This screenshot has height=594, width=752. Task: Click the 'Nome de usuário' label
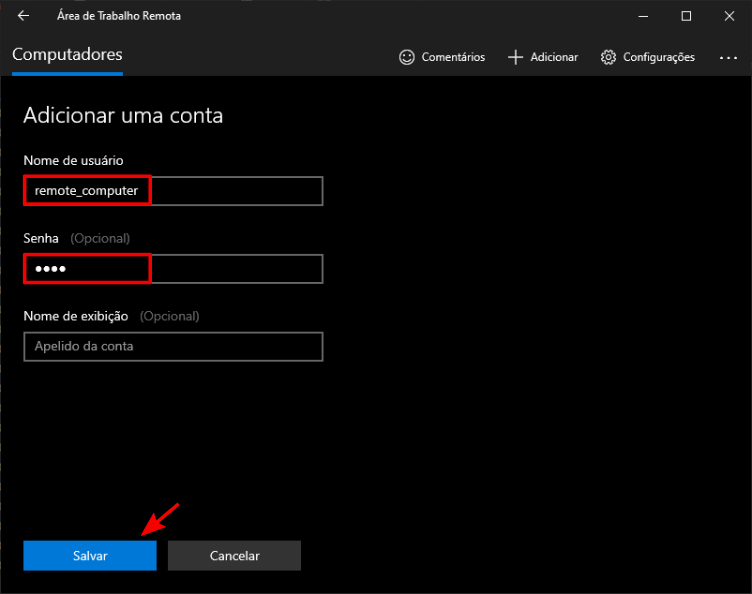click(73, 161)
